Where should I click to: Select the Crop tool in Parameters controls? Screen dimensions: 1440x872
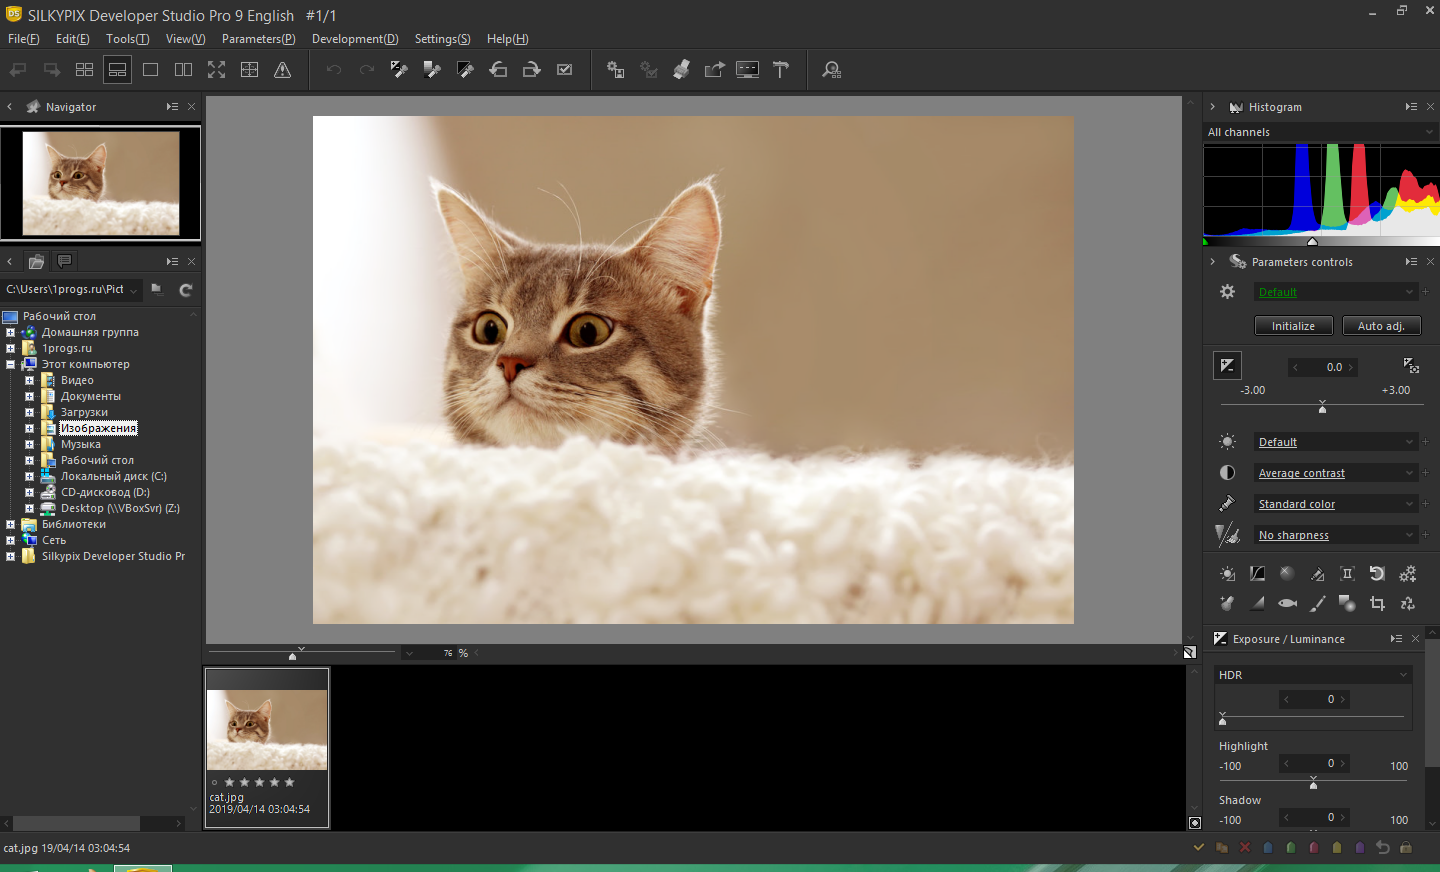tap(1378, 604)
